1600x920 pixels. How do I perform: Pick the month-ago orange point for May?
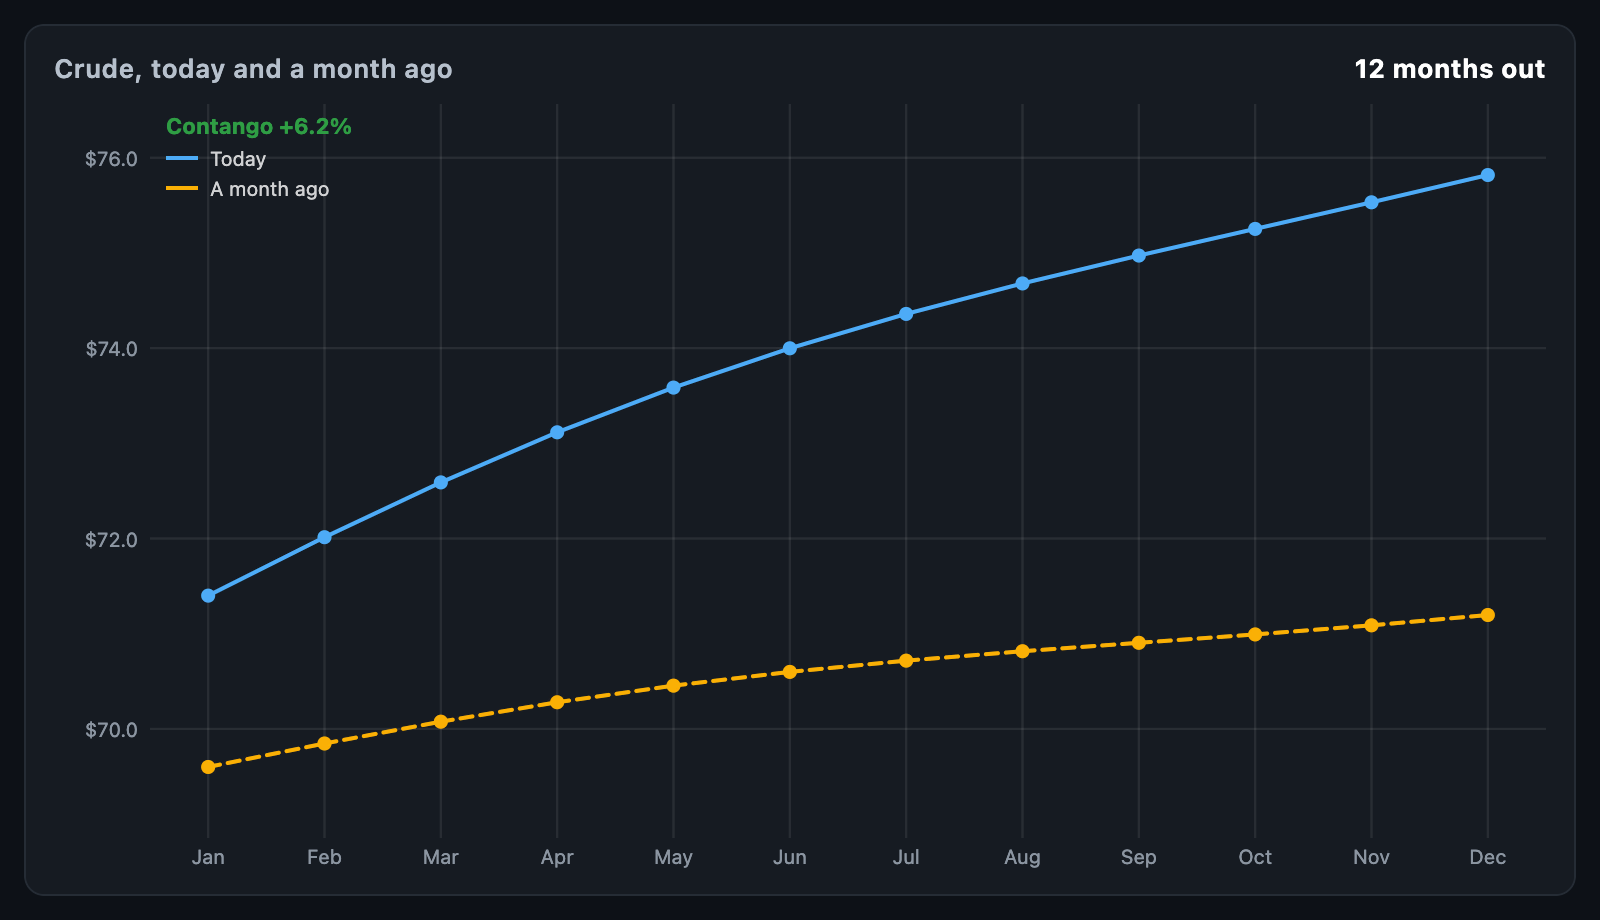coord(673,685)
